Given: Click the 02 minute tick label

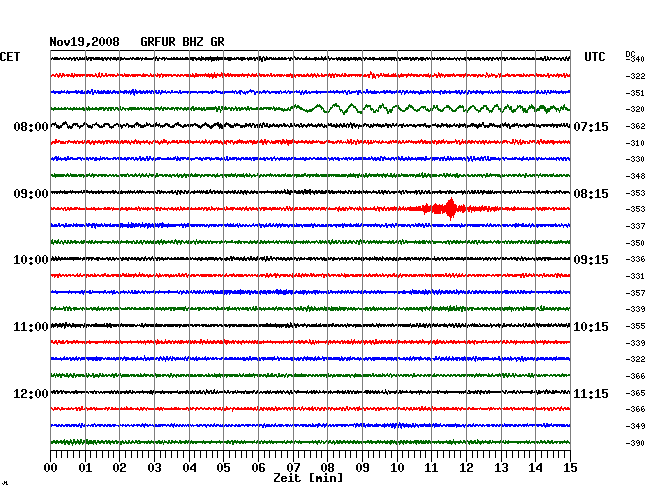Looking at the screenshot, I should [x=119, y=468].
